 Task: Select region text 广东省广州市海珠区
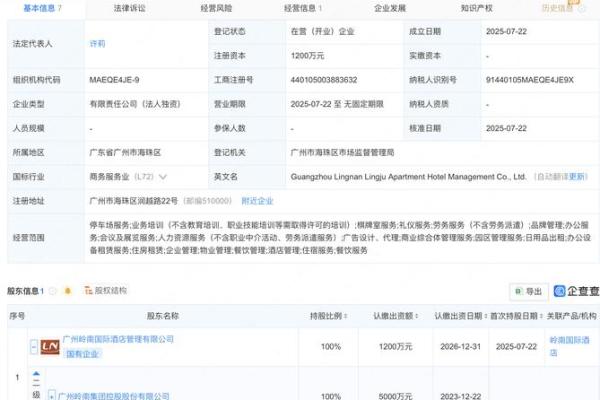pyautogui.click(x=125, y=153)
